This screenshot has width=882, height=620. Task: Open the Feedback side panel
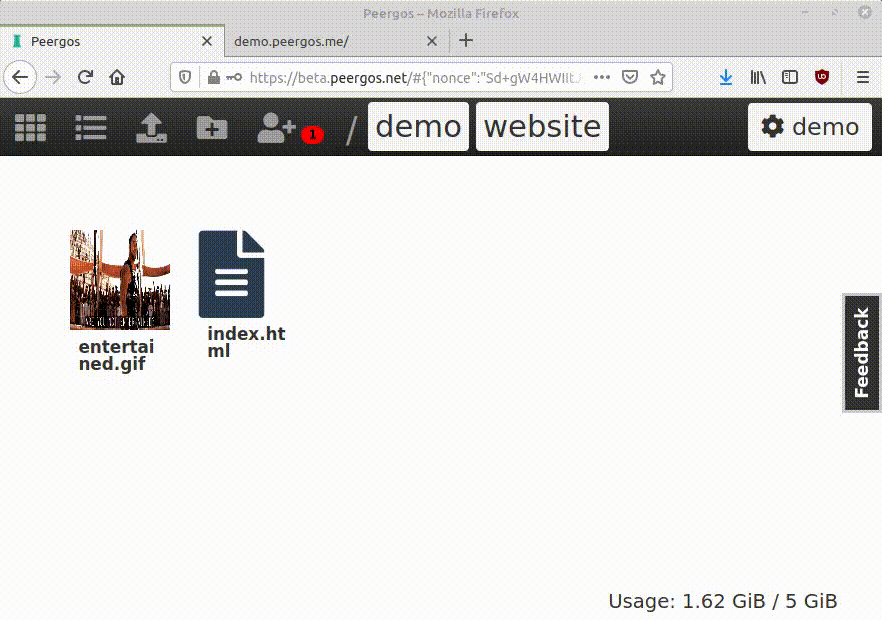click(861, 353)
